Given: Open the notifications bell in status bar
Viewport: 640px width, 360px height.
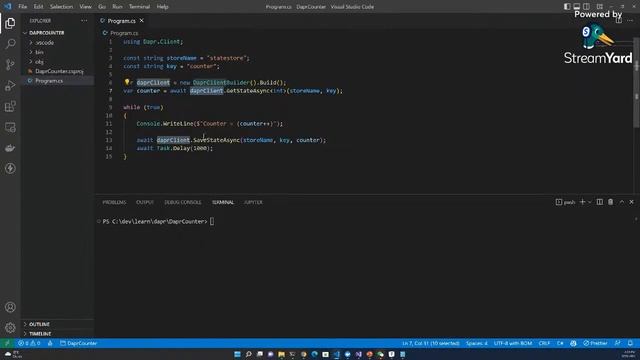Looking at the screenshot, I should point(630,343).
